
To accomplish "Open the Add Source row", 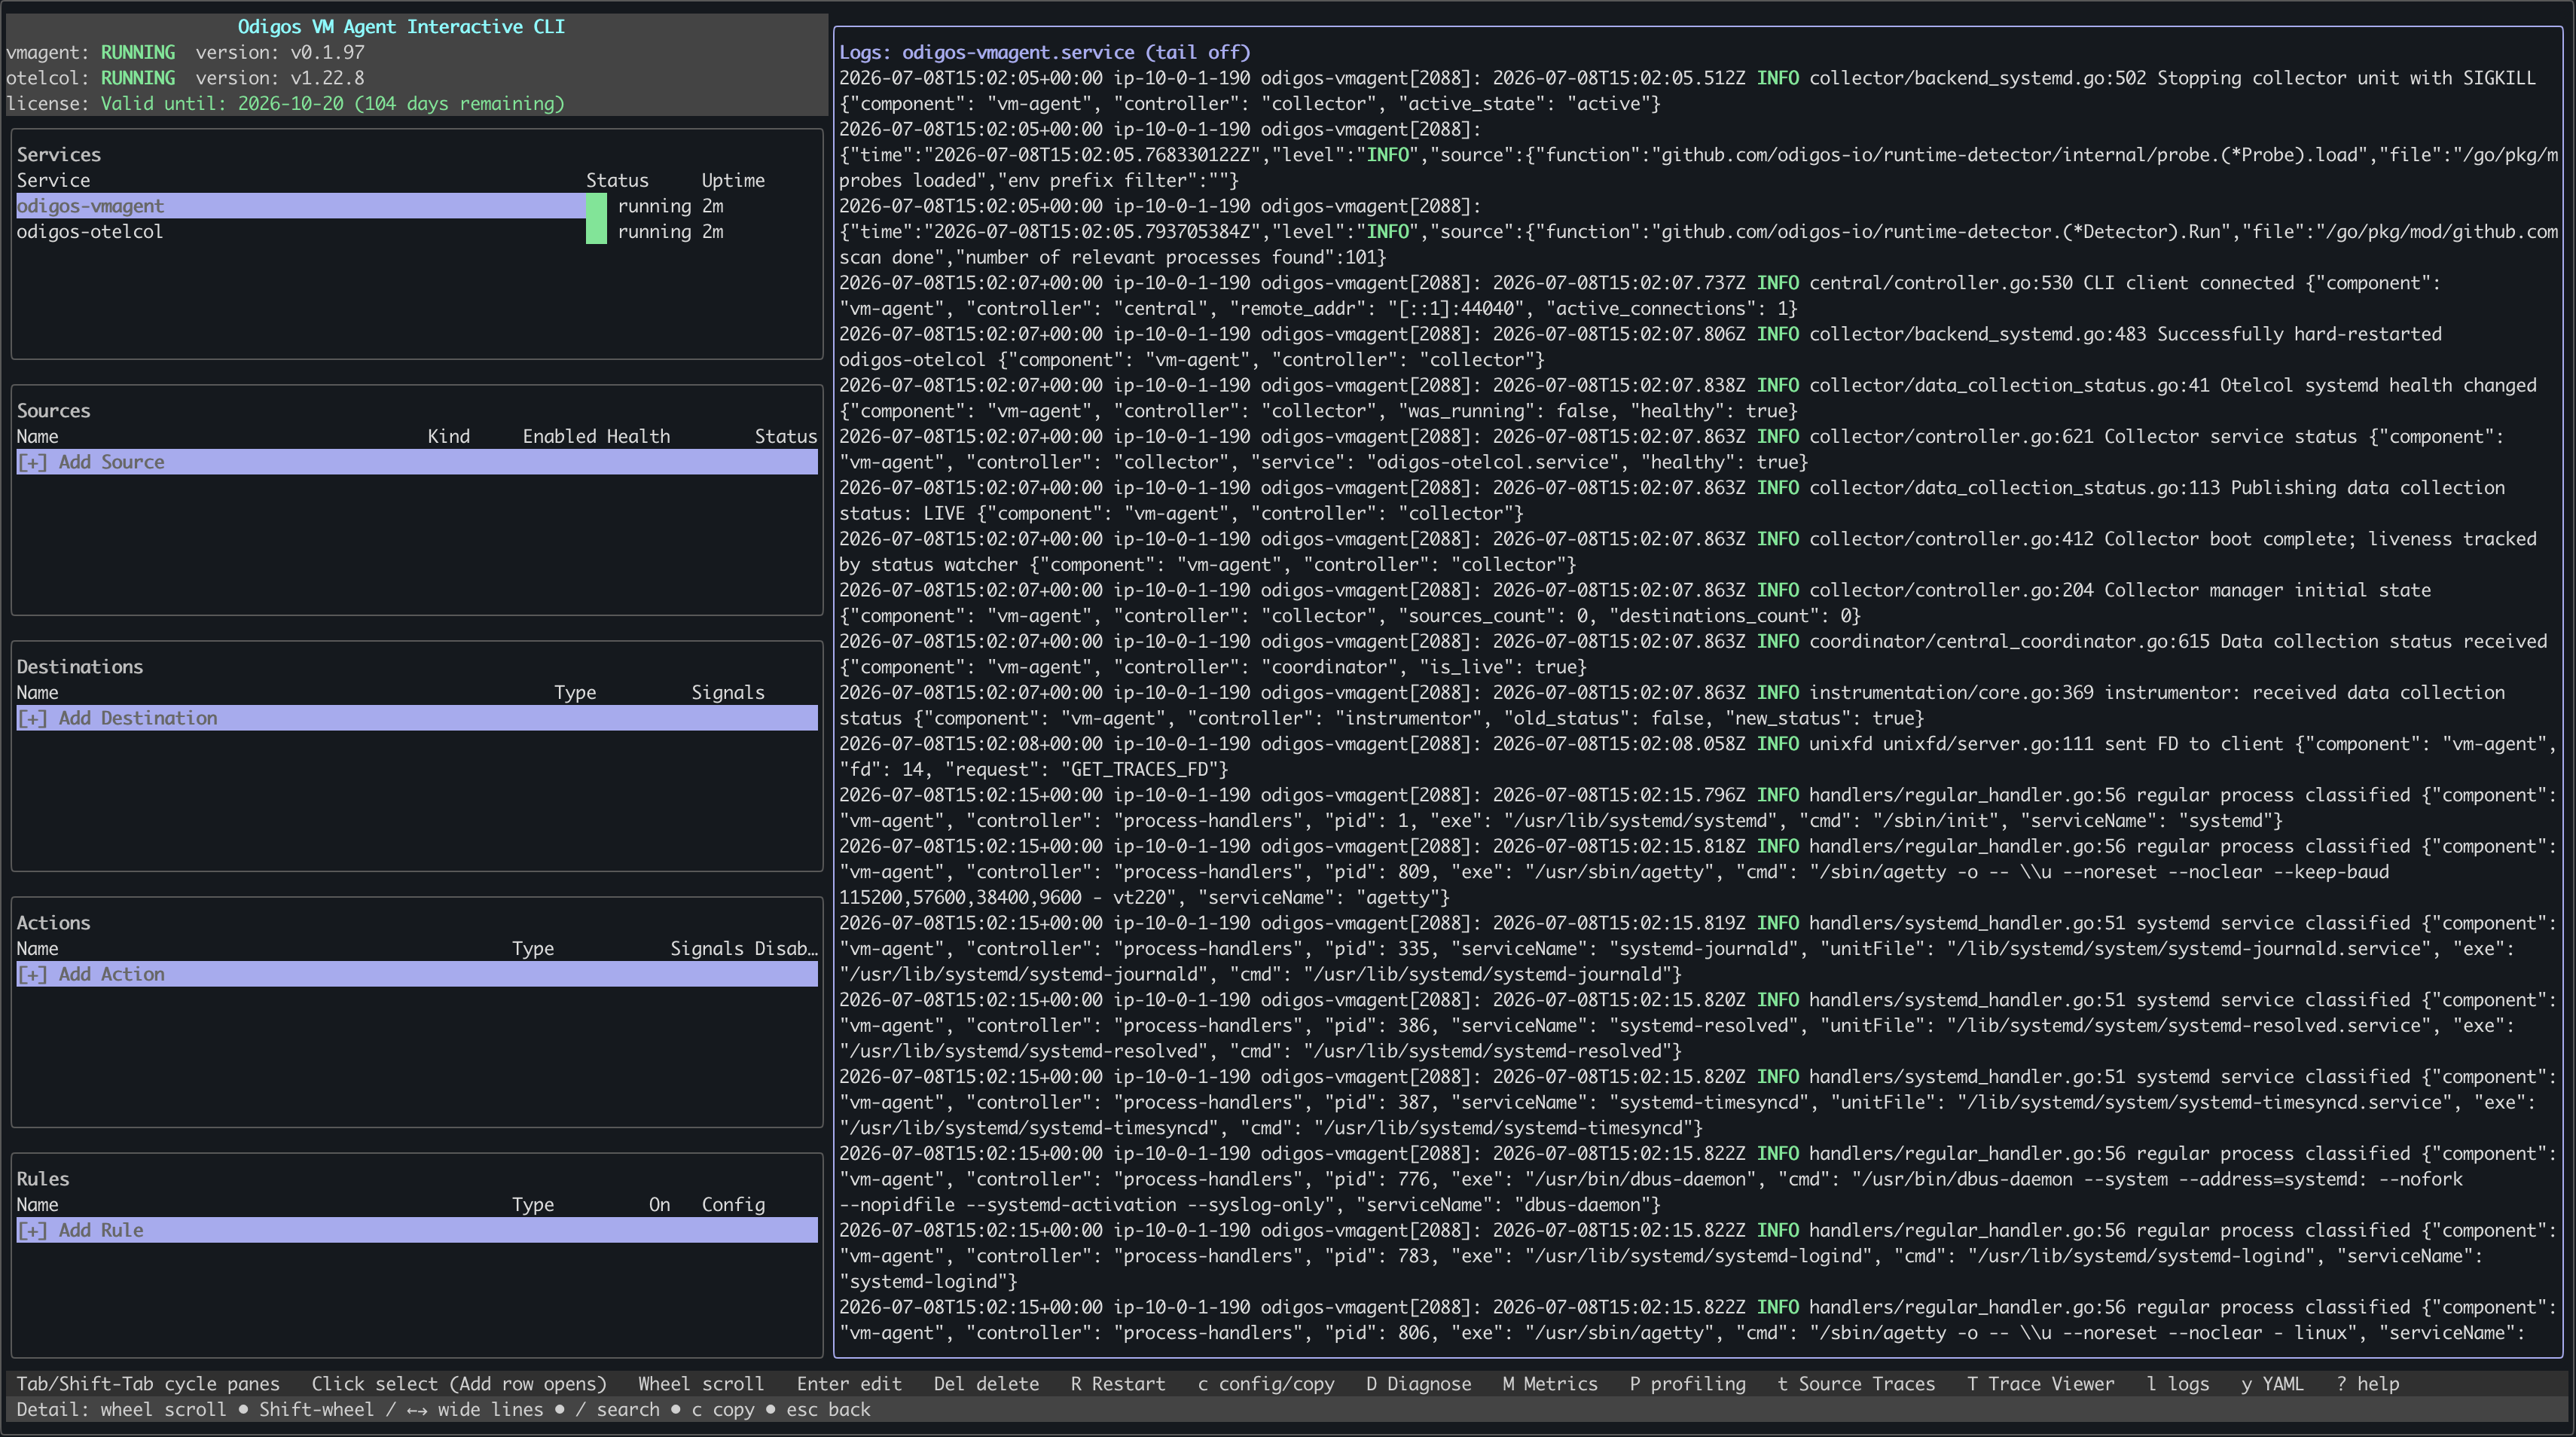I will pyautogui.click(x=417, y=462).
